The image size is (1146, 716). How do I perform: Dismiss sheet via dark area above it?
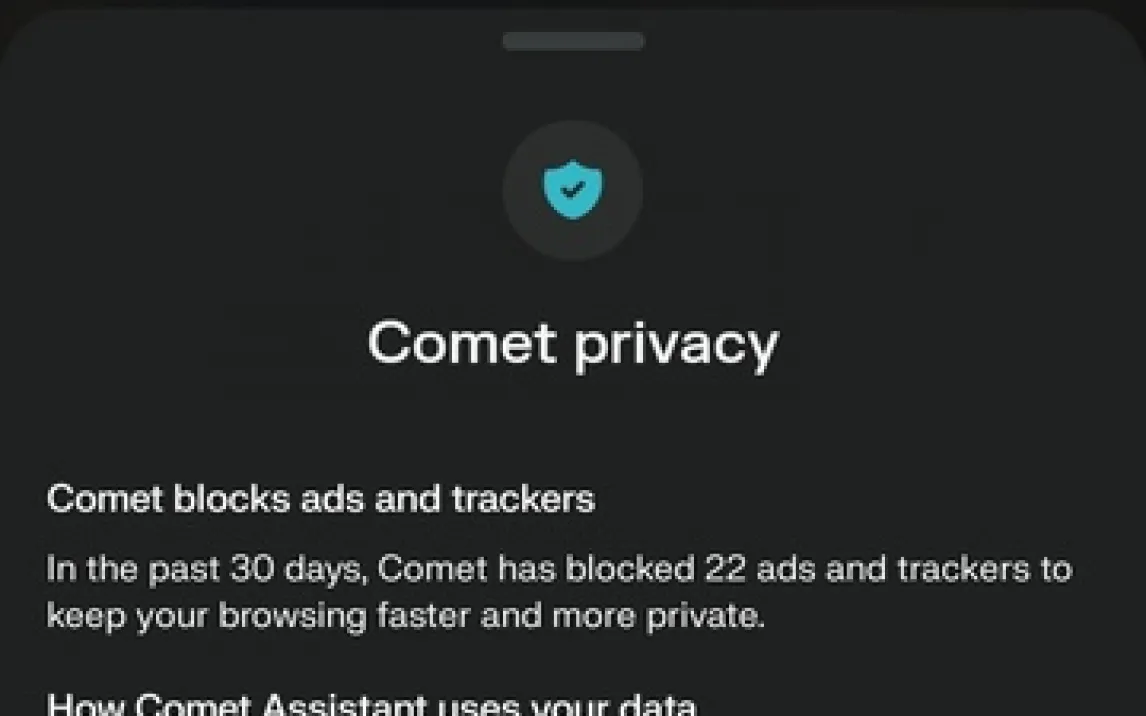(573, 5)
